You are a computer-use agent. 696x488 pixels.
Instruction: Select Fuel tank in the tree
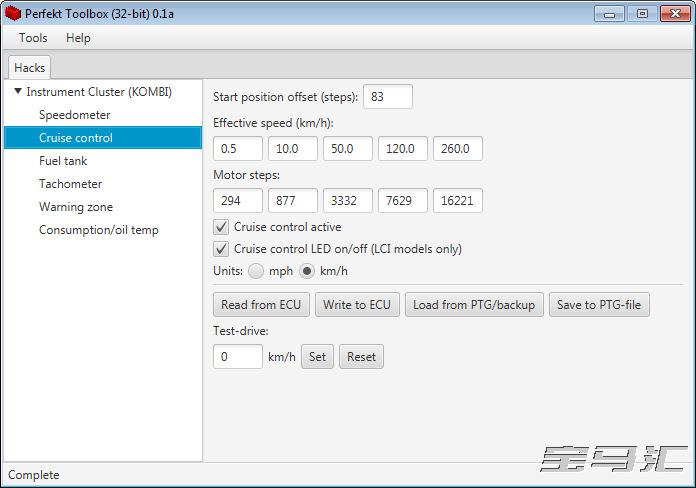click(x=63, y=161)
